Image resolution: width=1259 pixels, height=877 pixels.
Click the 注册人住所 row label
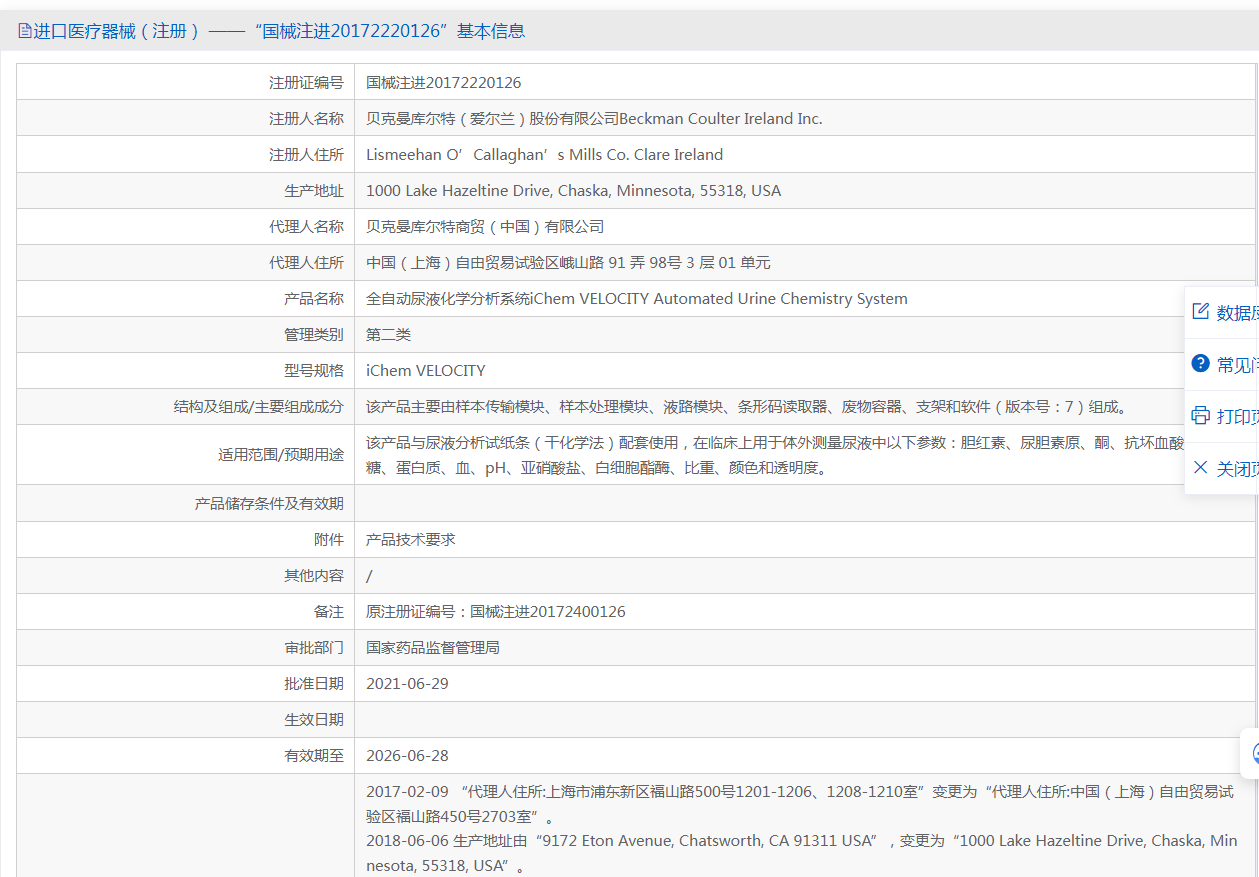tap(306, 155)
